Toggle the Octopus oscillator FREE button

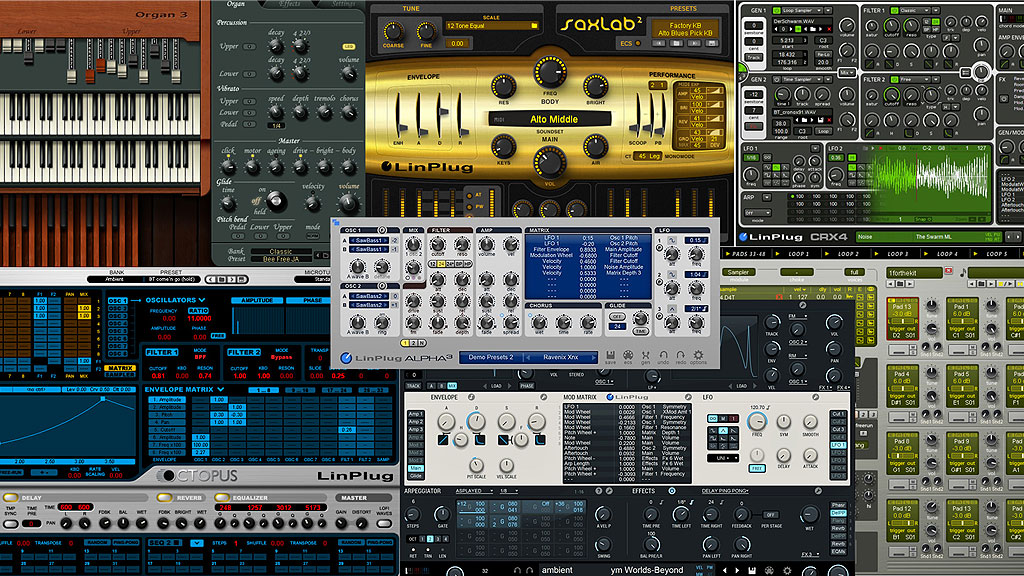click(217, 336)
